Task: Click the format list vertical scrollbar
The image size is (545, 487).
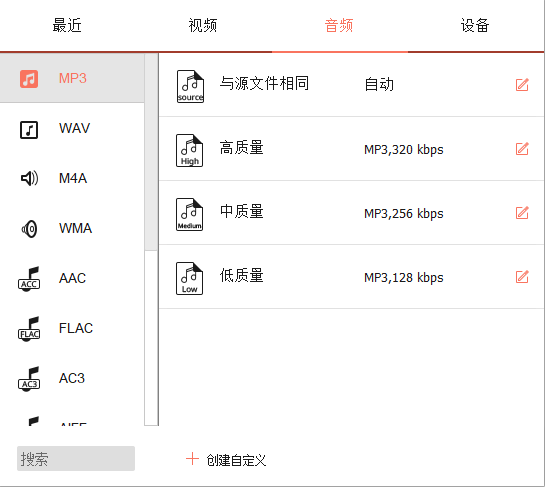Action: click(151, 152)
